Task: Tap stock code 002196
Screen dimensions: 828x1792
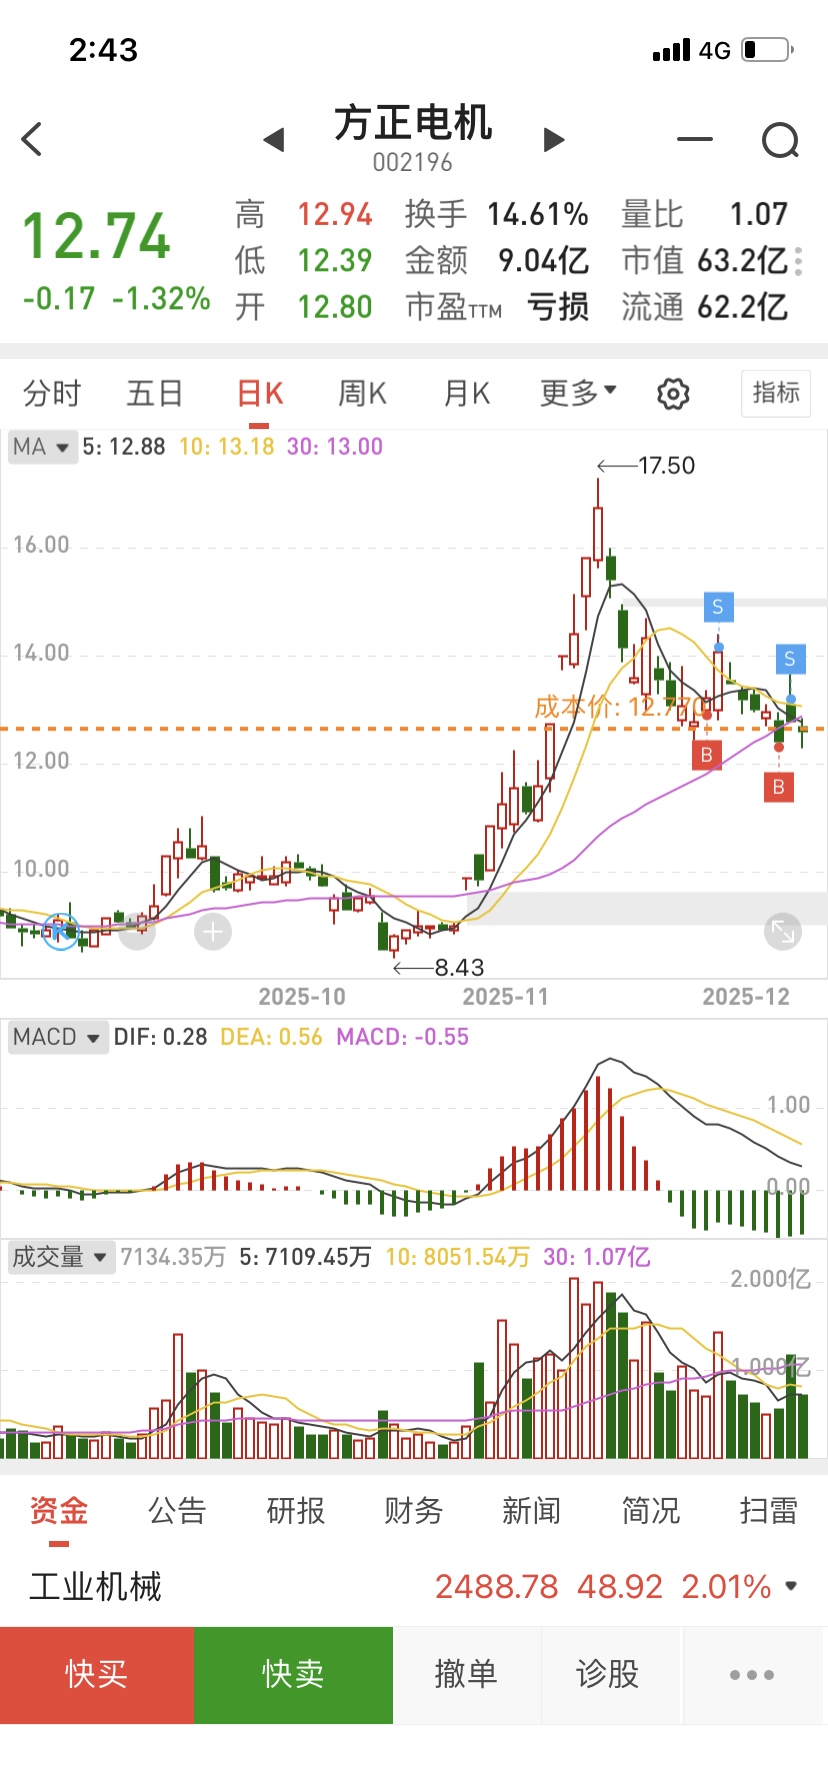Action: [413, 162]
